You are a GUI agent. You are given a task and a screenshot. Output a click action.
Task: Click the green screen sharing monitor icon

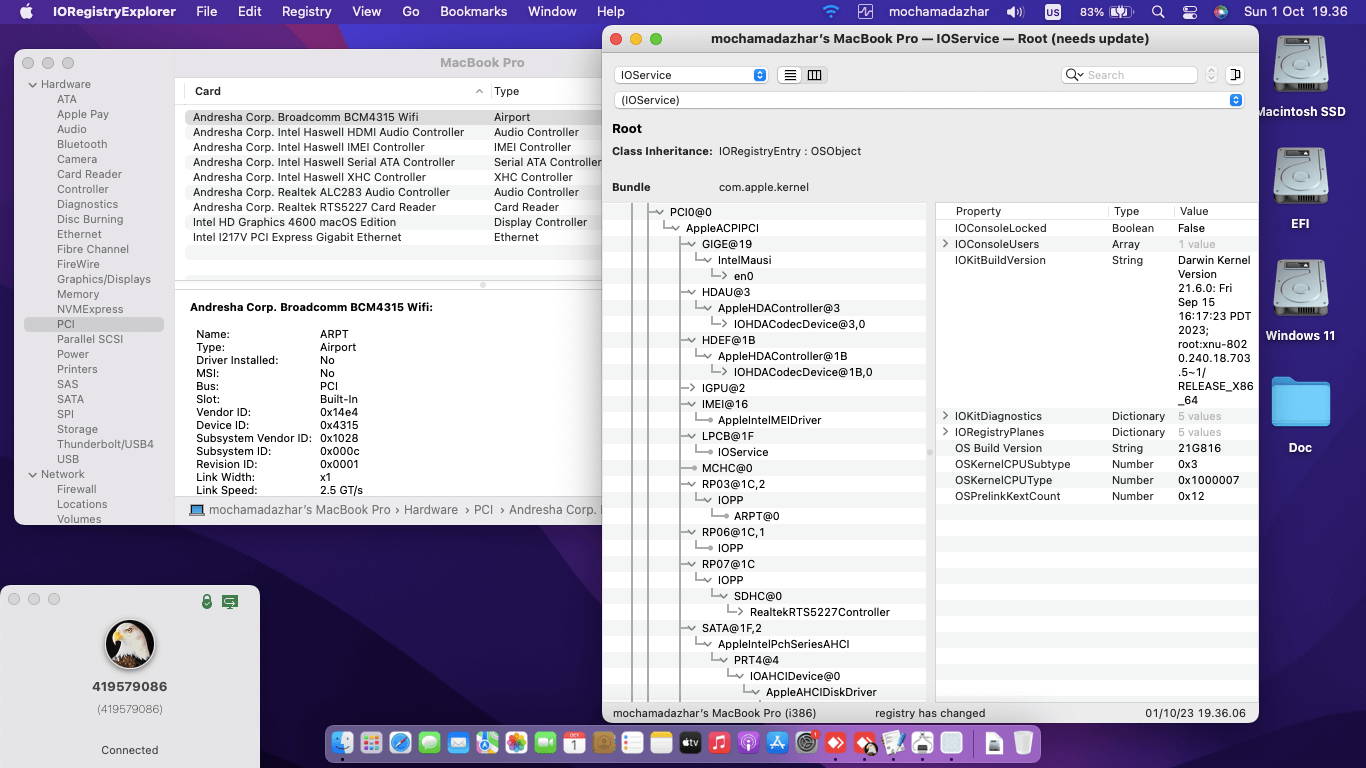pos(230,601)
